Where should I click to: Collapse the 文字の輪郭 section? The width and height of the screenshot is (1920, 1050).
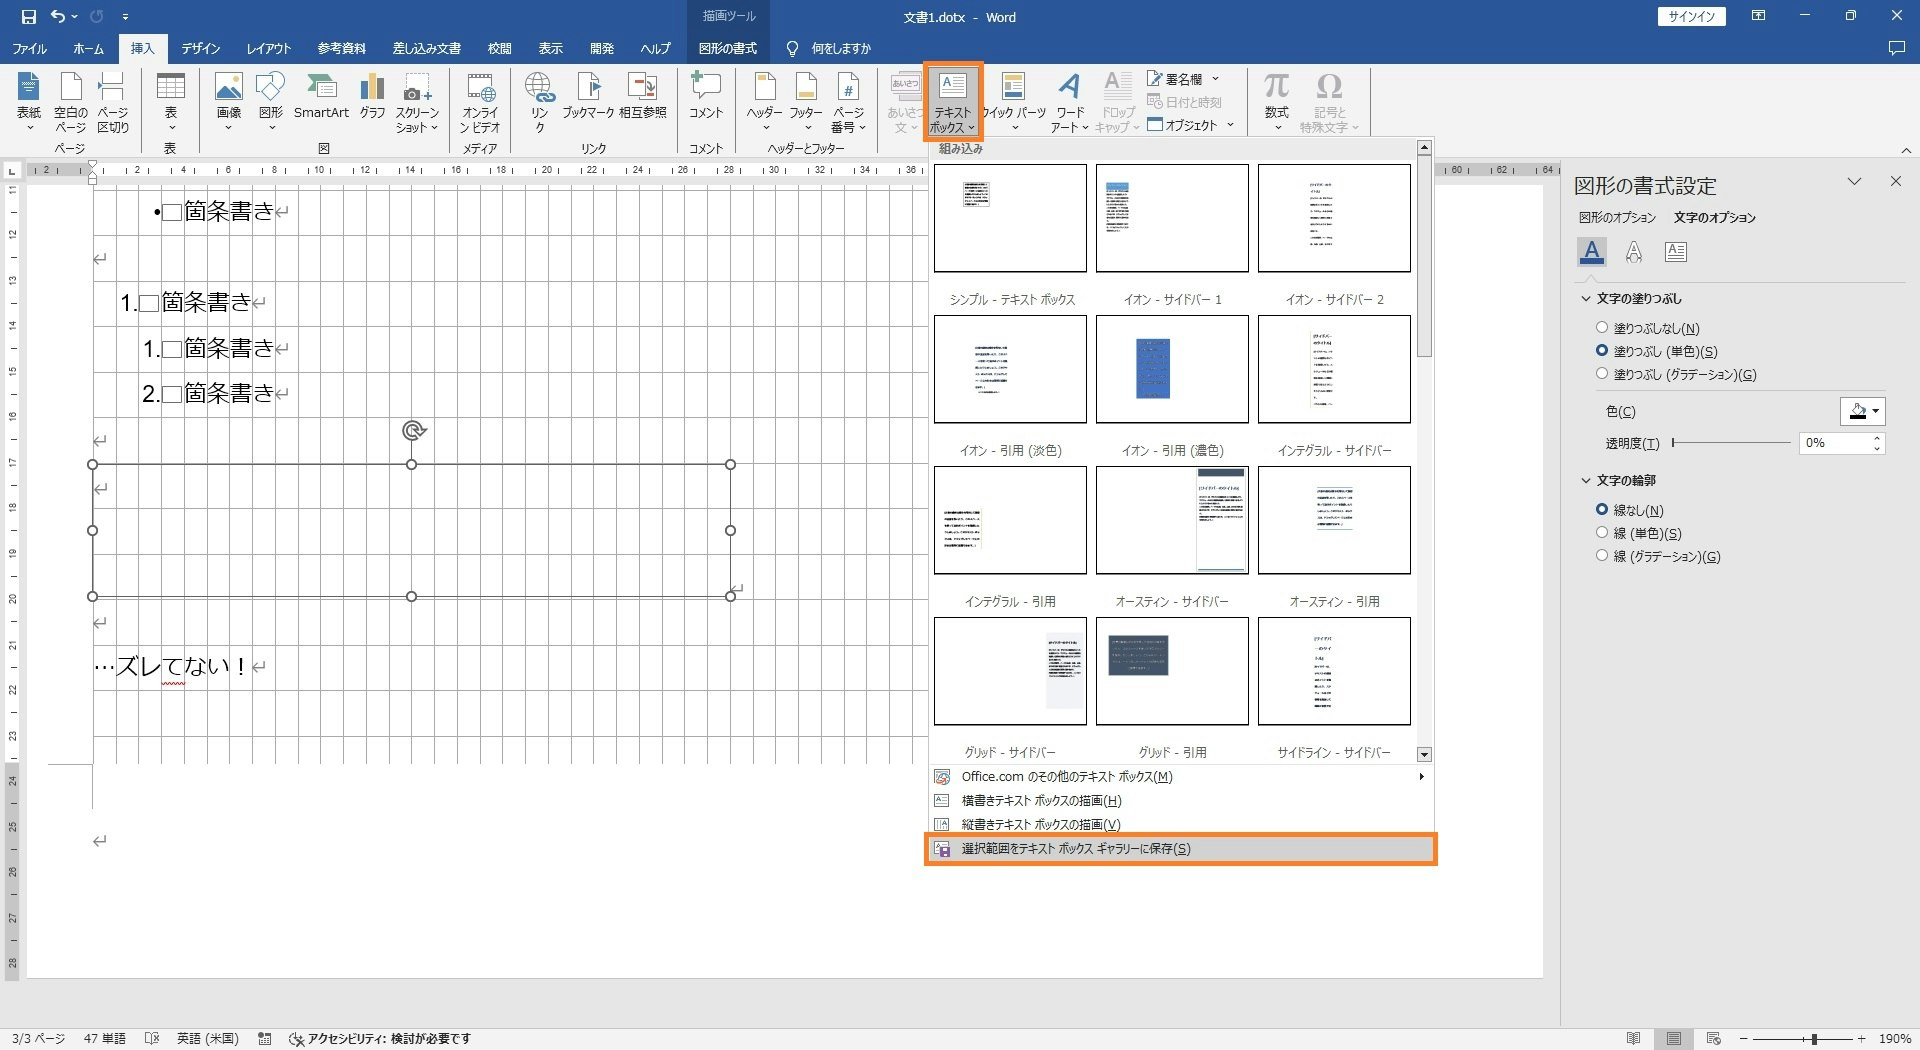pos(1586,480)
